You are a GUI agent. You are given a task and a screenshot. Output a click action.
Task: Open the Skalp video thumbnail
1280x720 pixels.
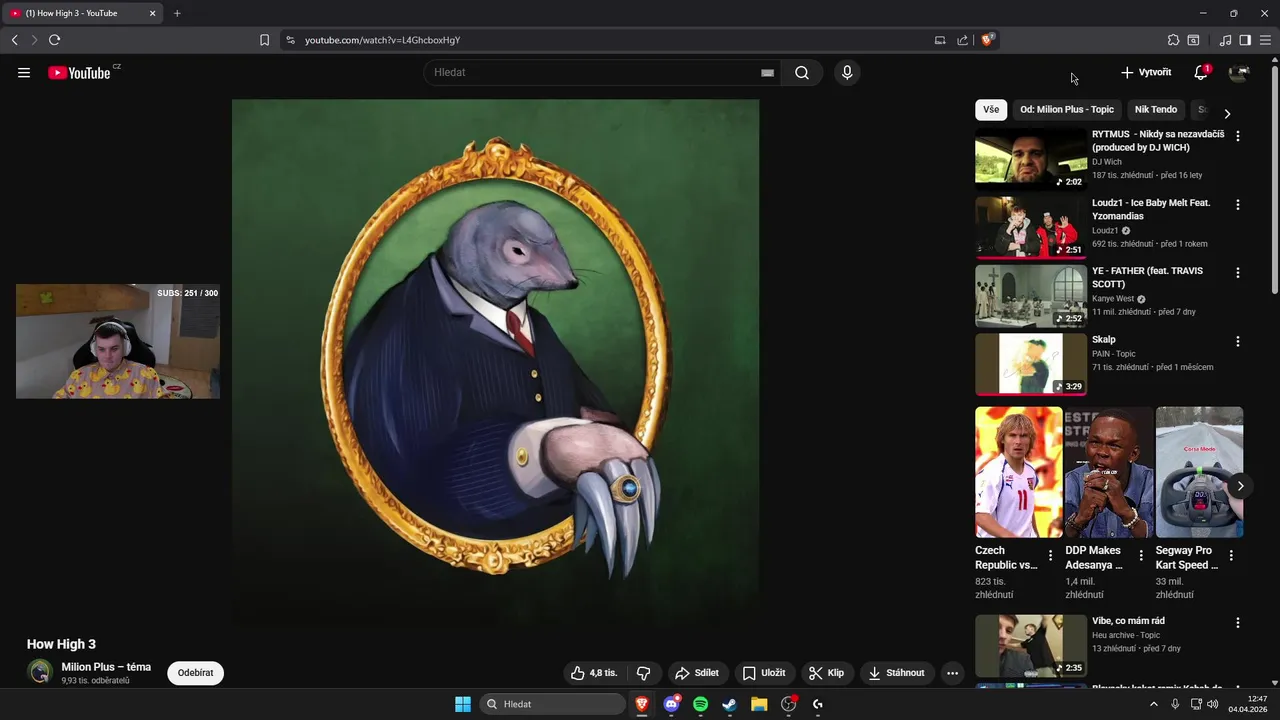point(1031,364)
